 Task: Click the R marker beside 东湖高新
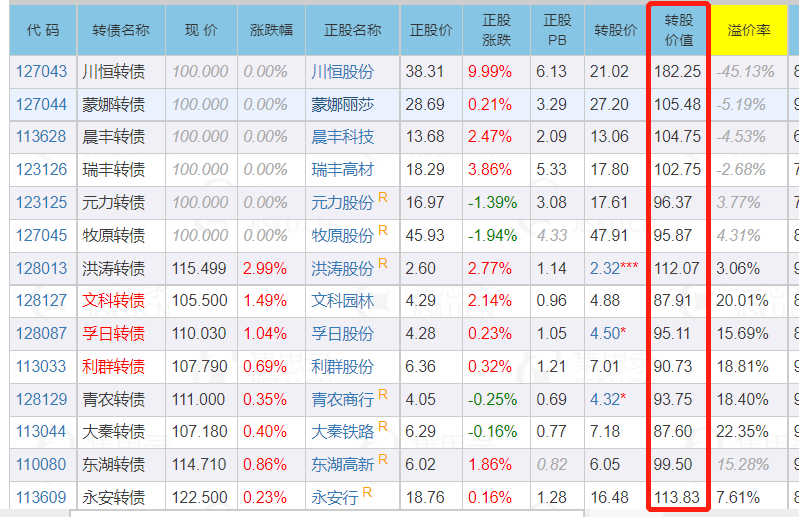pyautogui.click(x=383, y=459)
